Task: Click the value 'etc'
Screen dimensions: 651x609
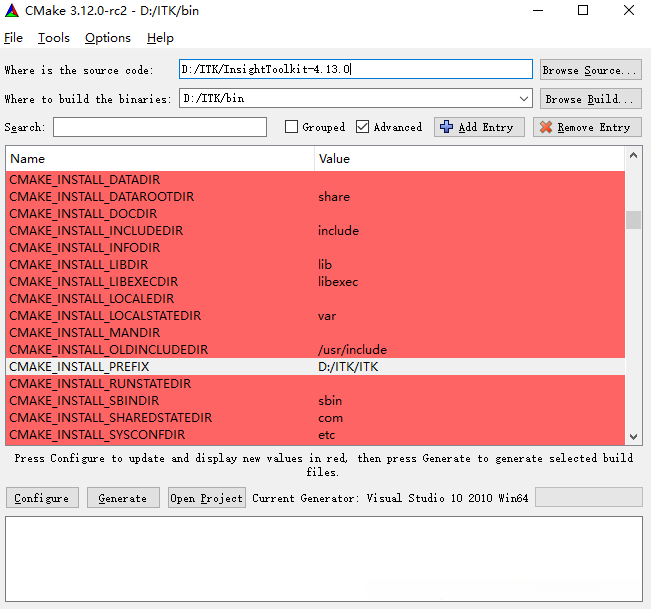Action: pos(326,435)
